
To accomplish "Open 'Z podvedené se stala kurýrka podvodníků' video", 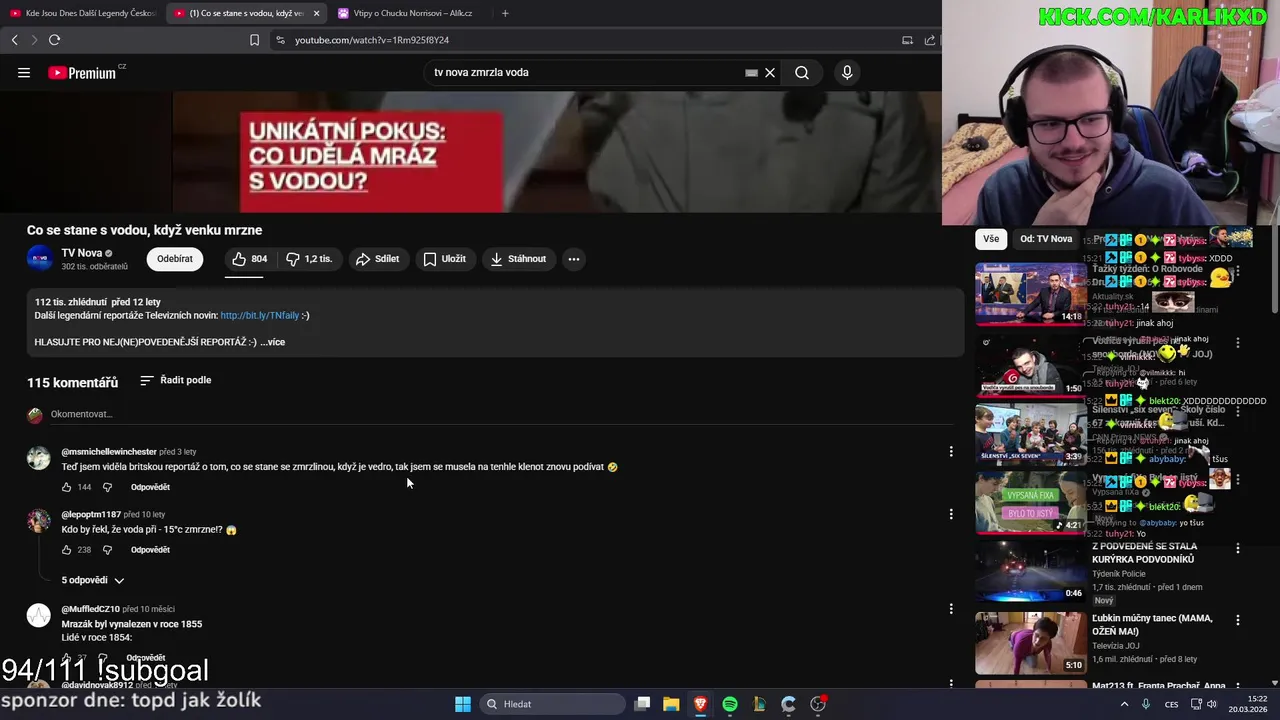I will (1144, 553).
